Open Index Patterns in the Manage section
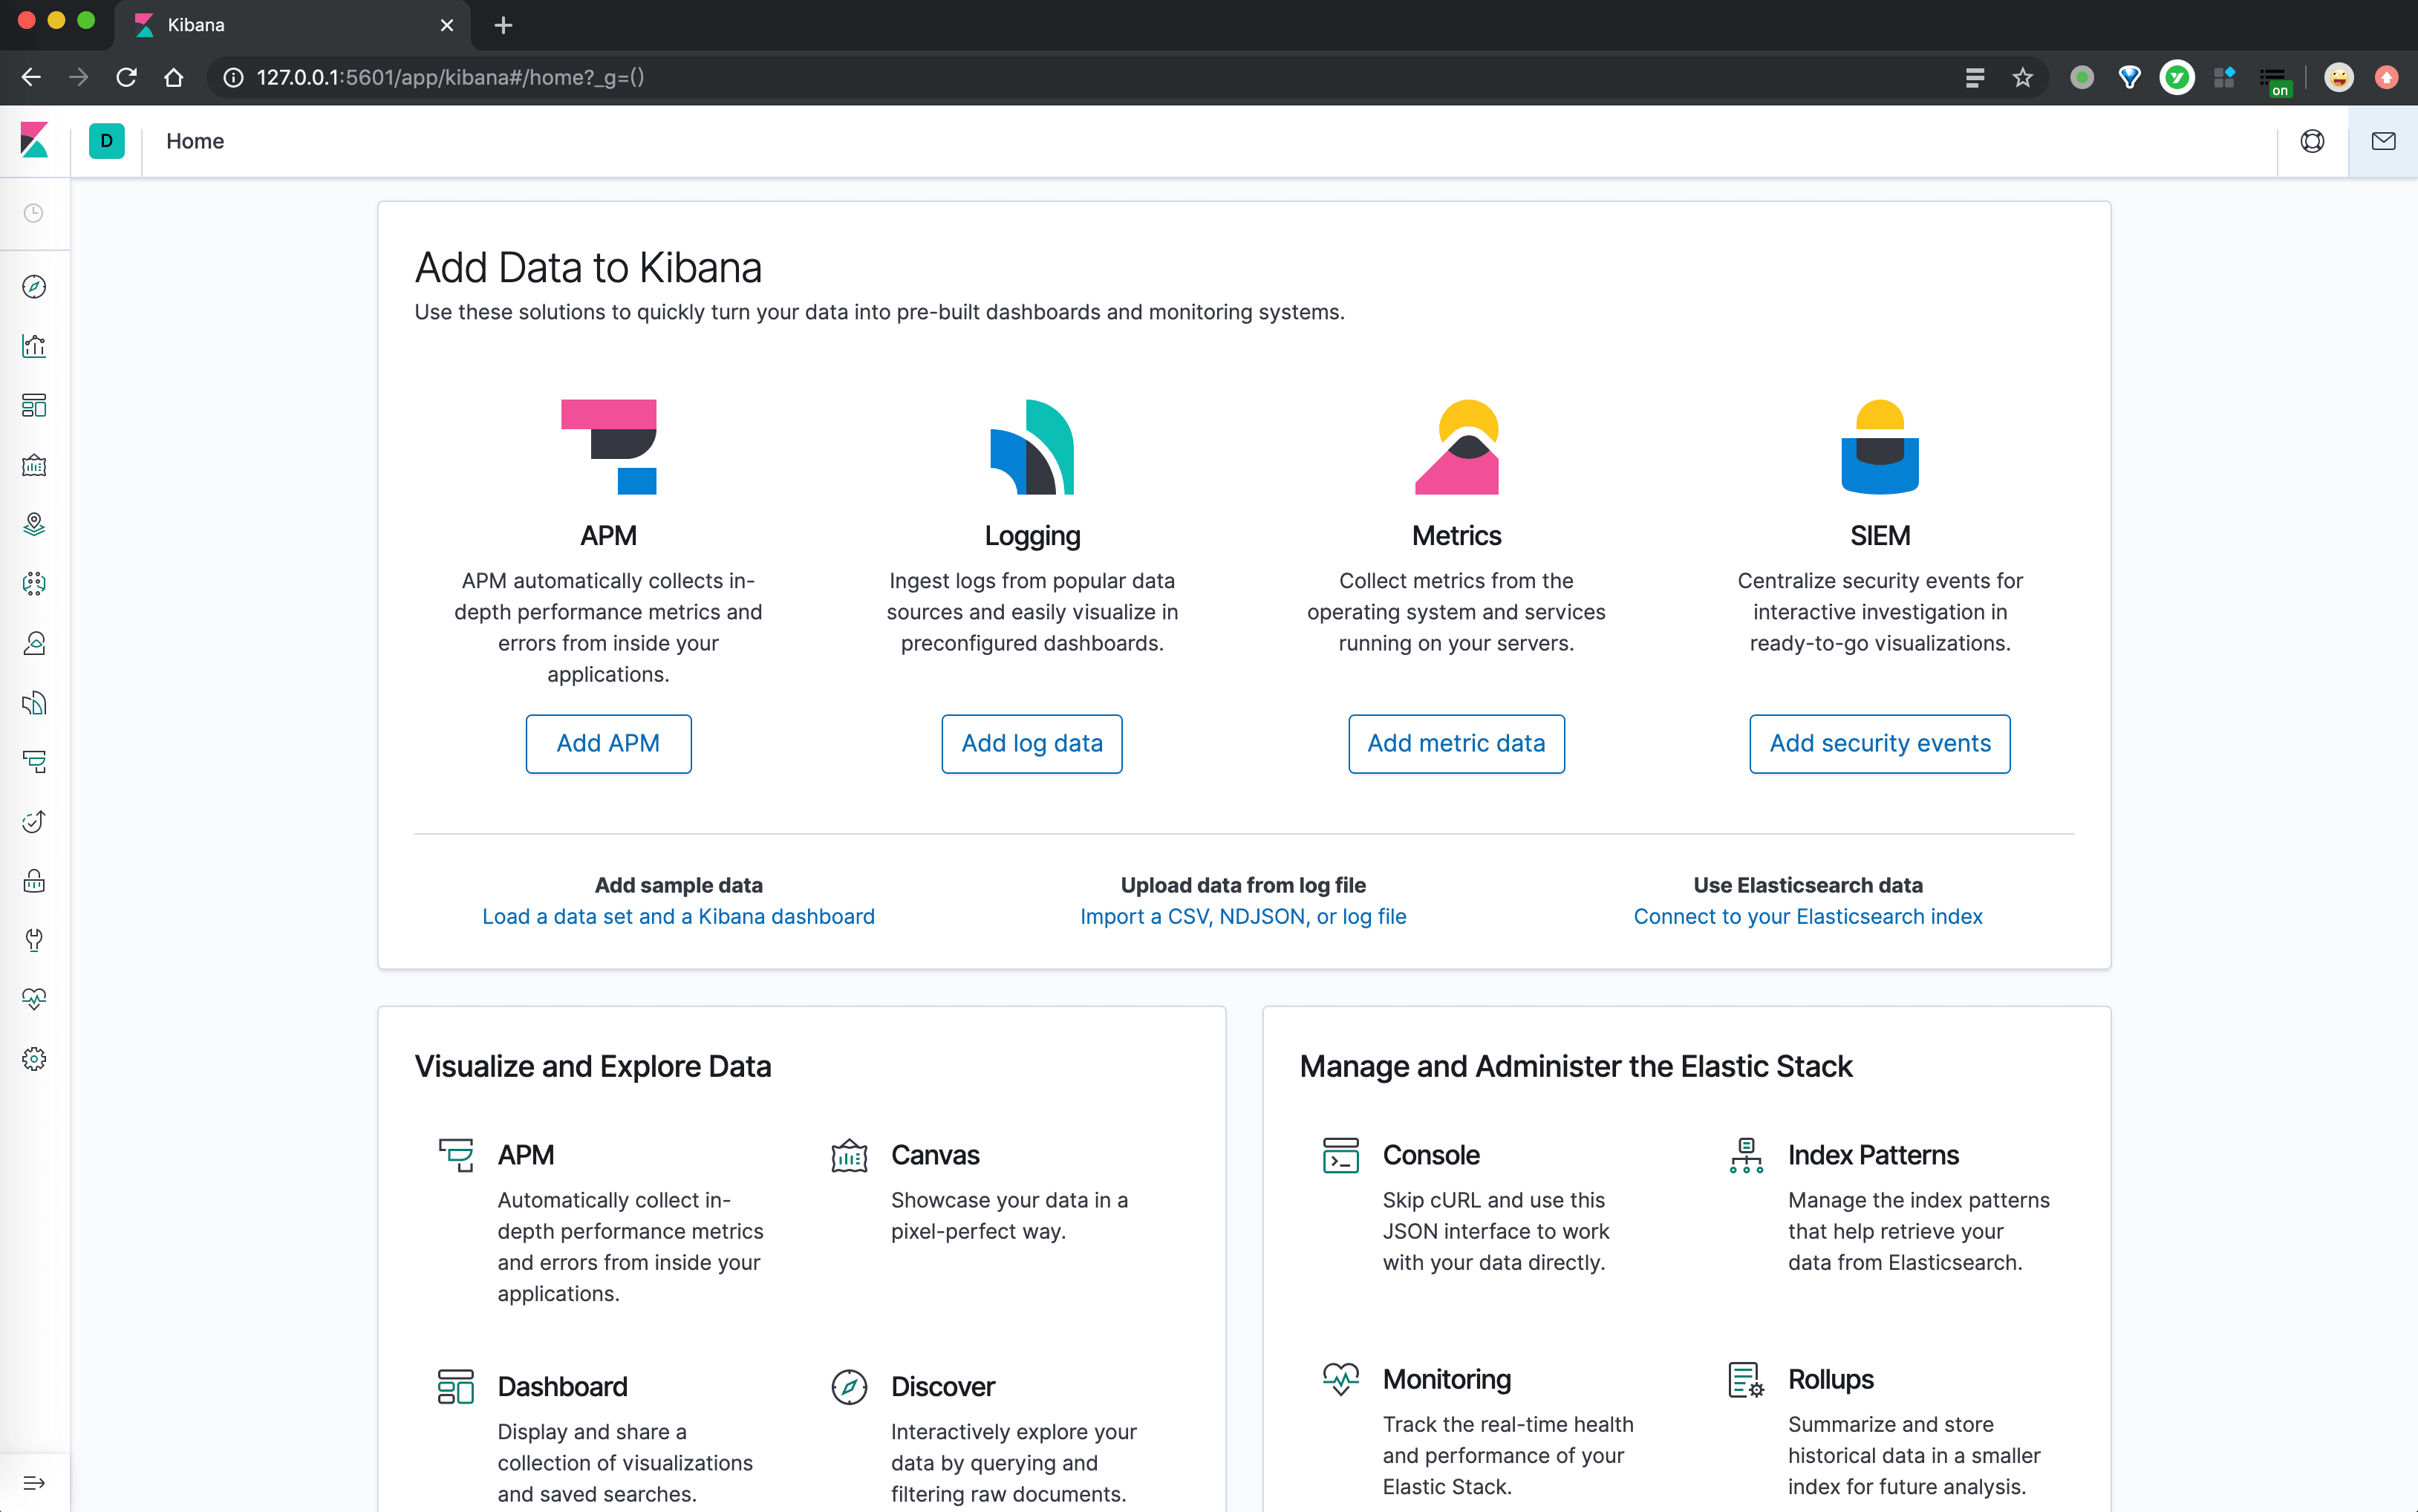The image size is (2418, 1512). 1873,1155
